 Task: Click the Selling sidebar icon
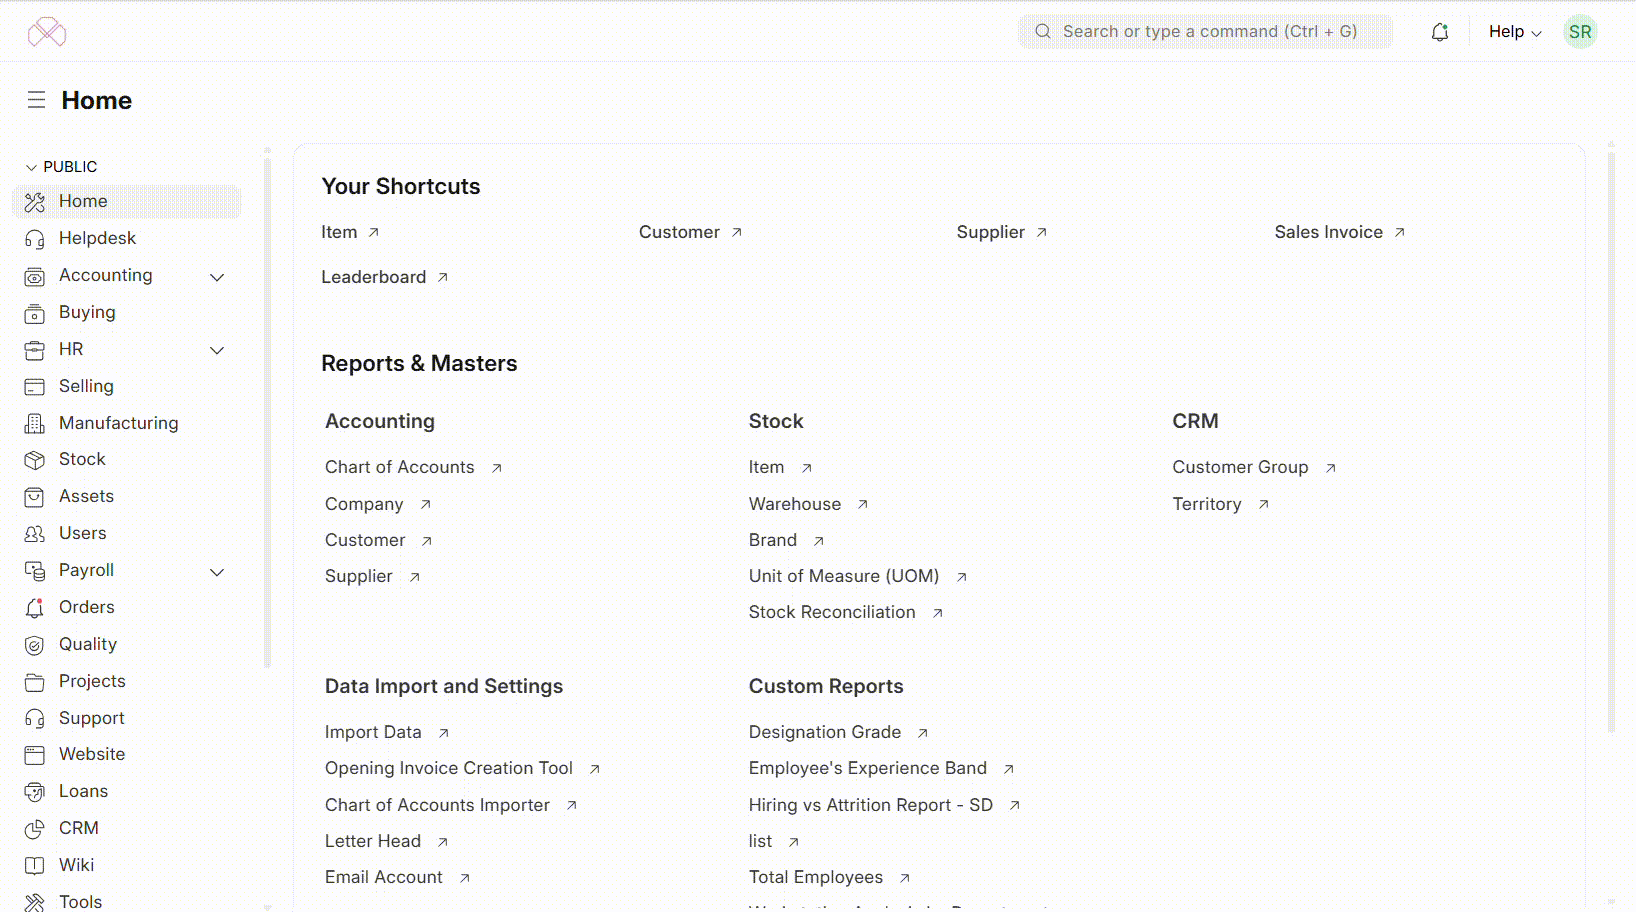click(x=35, y=387)
